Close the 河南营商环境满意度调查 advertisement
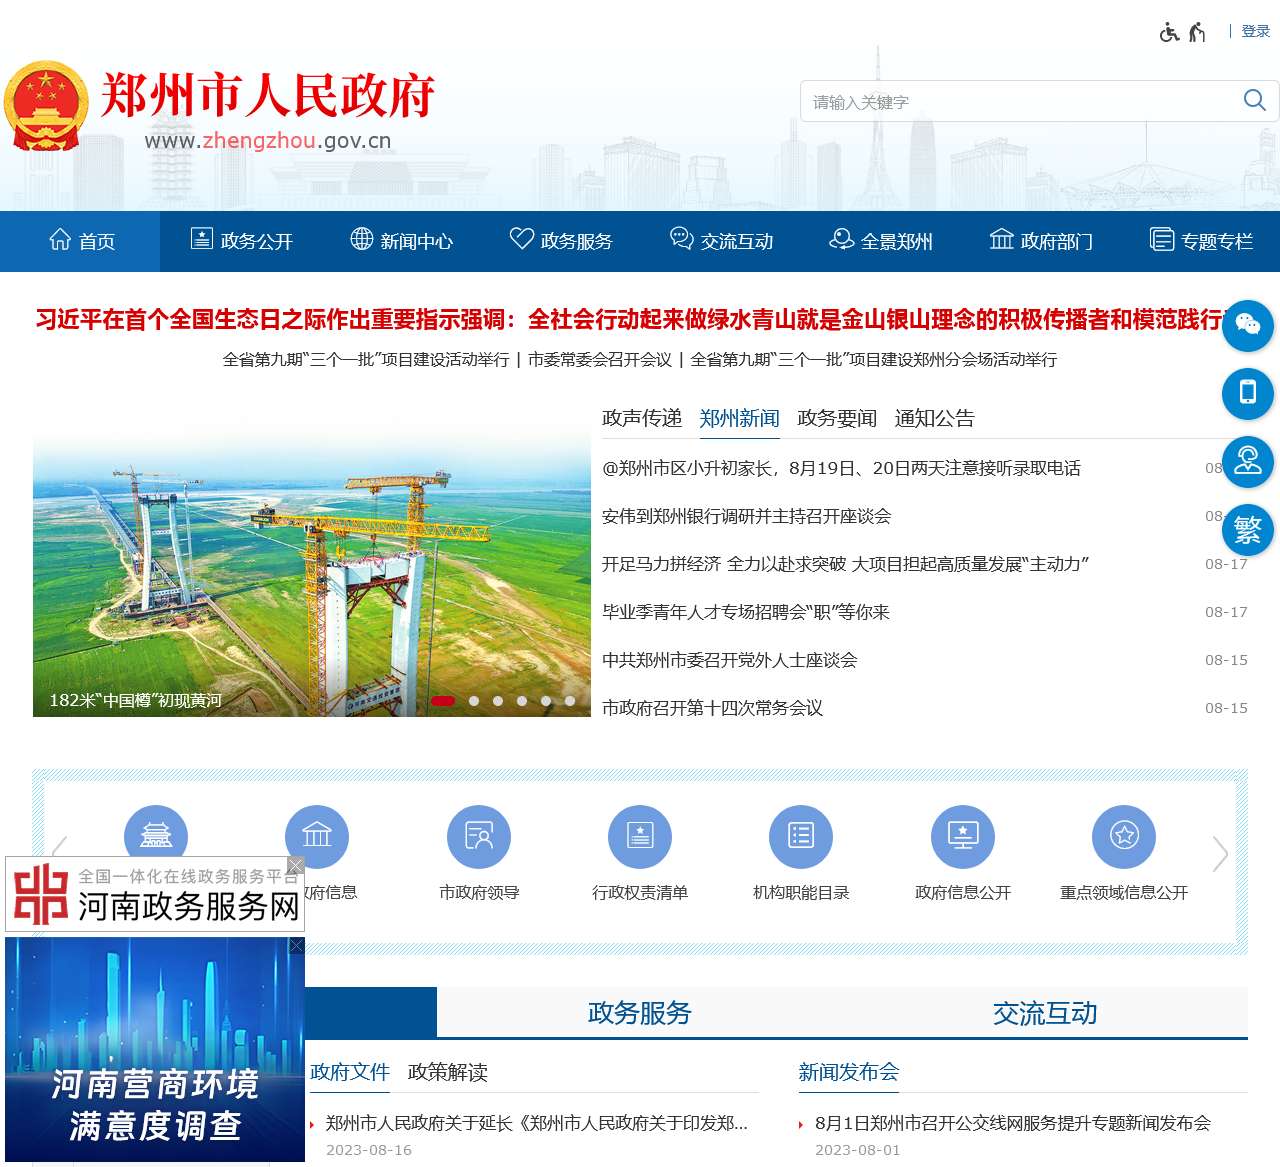Screen dimensions: 1280x1167 297,946
